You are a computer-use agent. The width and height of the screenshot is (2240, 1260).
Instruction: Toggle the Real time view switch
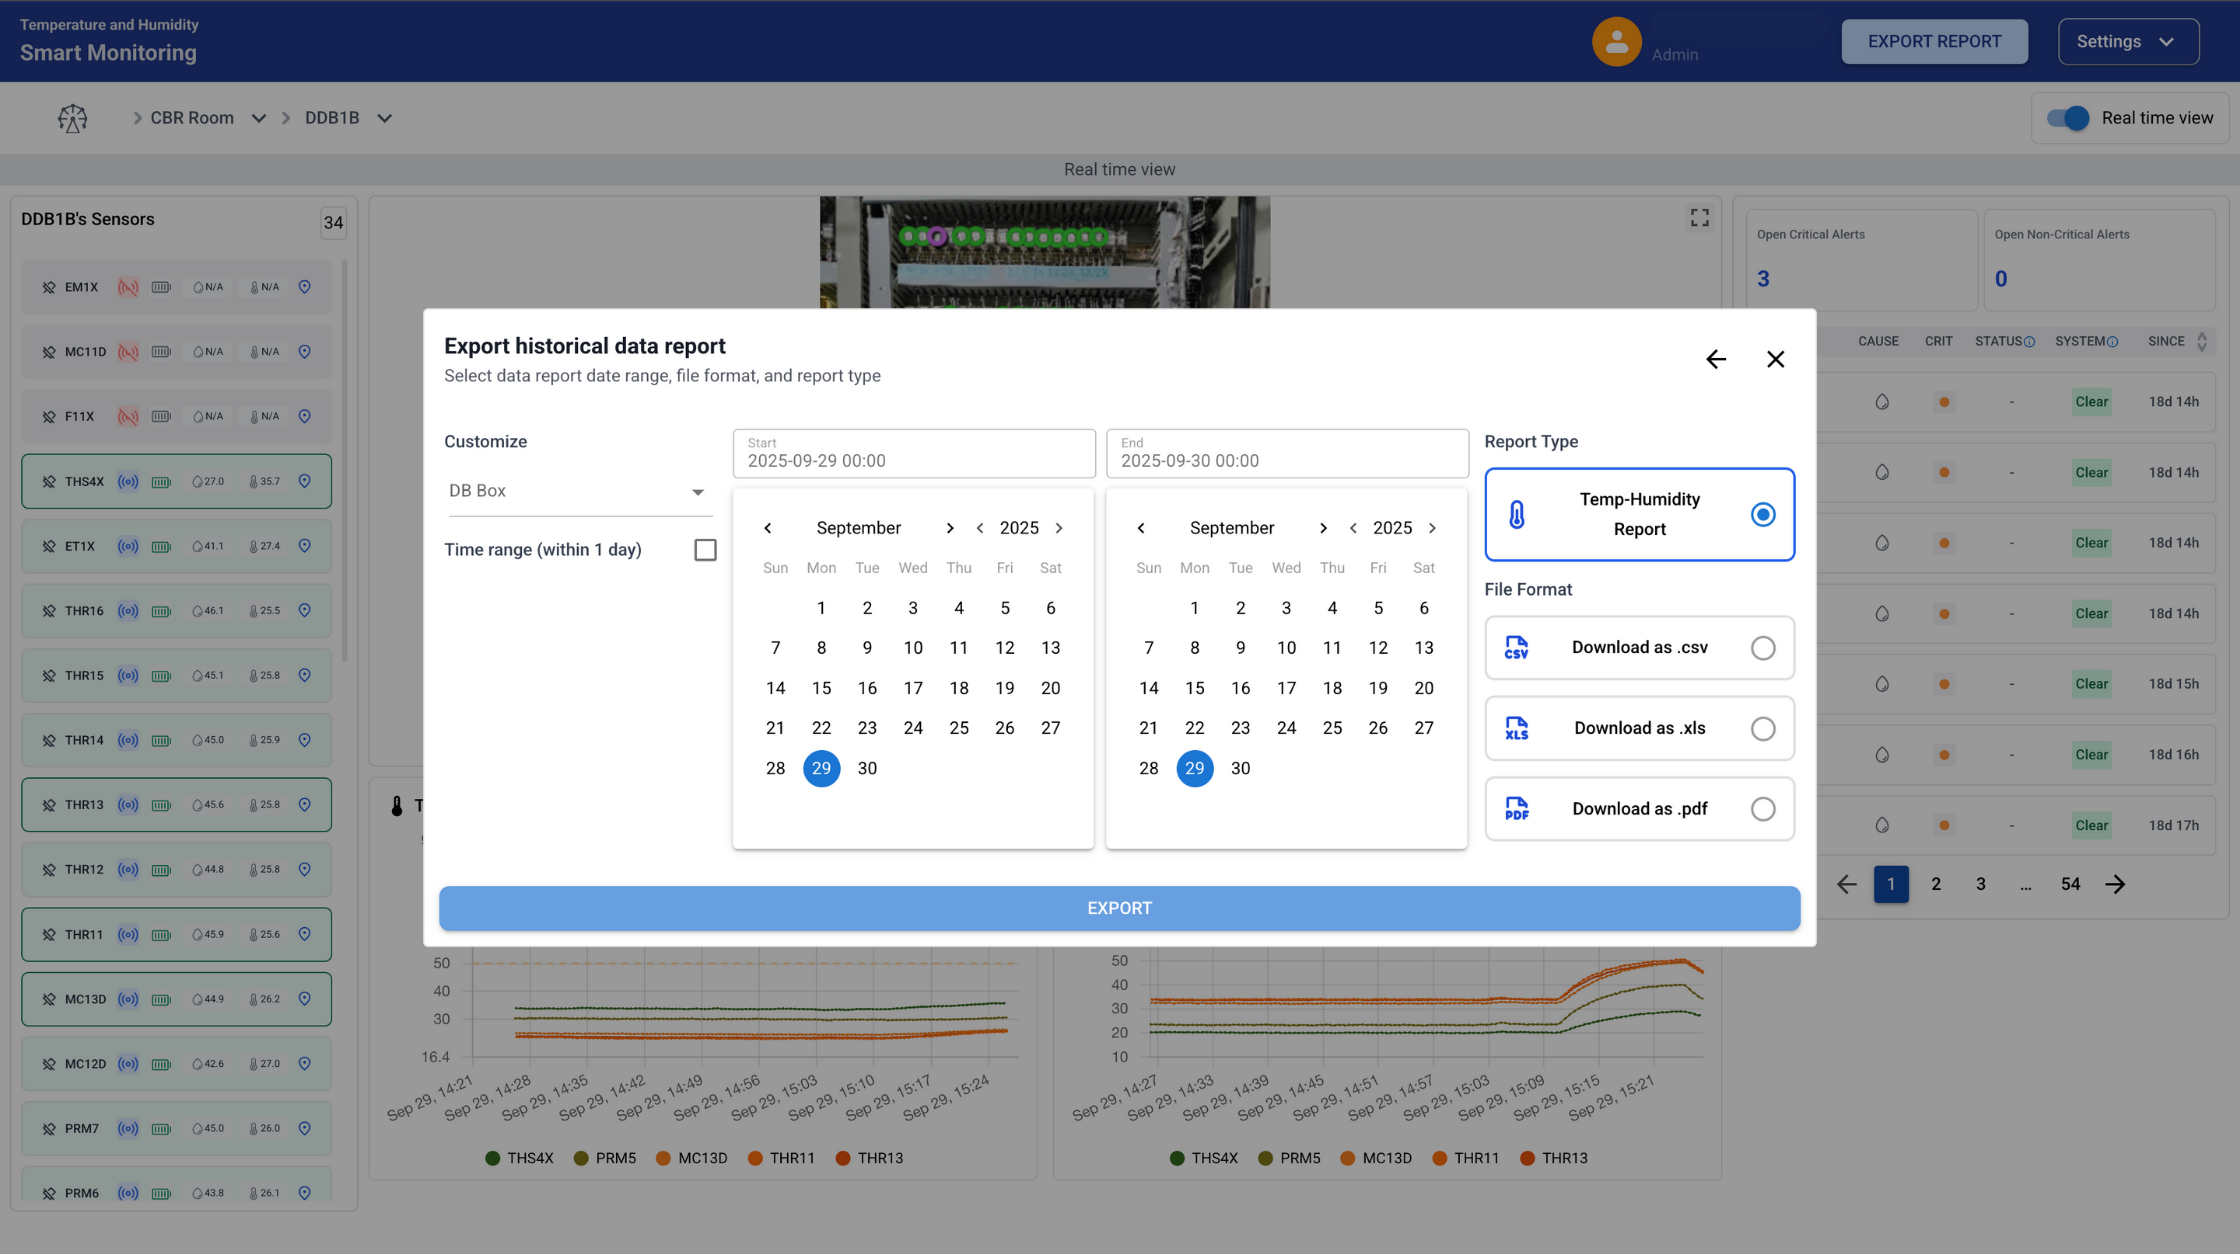[x=2067, y=118]
